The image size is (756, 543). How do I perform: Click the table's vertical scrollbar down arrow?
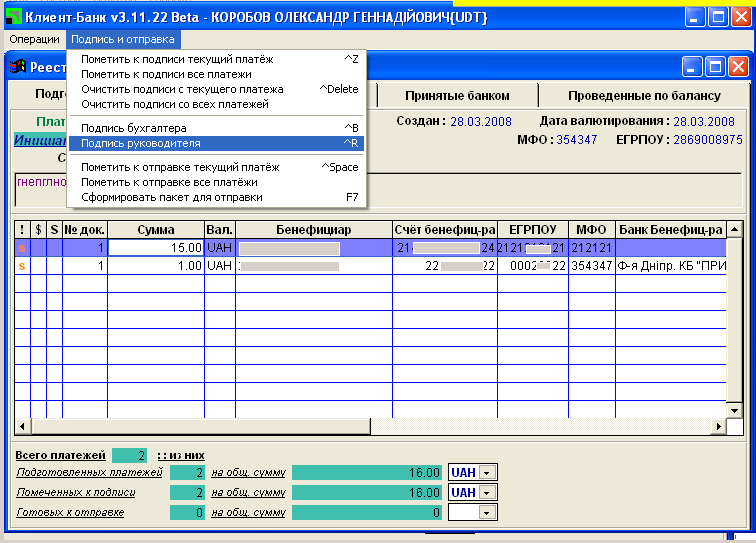pos(735,410)
